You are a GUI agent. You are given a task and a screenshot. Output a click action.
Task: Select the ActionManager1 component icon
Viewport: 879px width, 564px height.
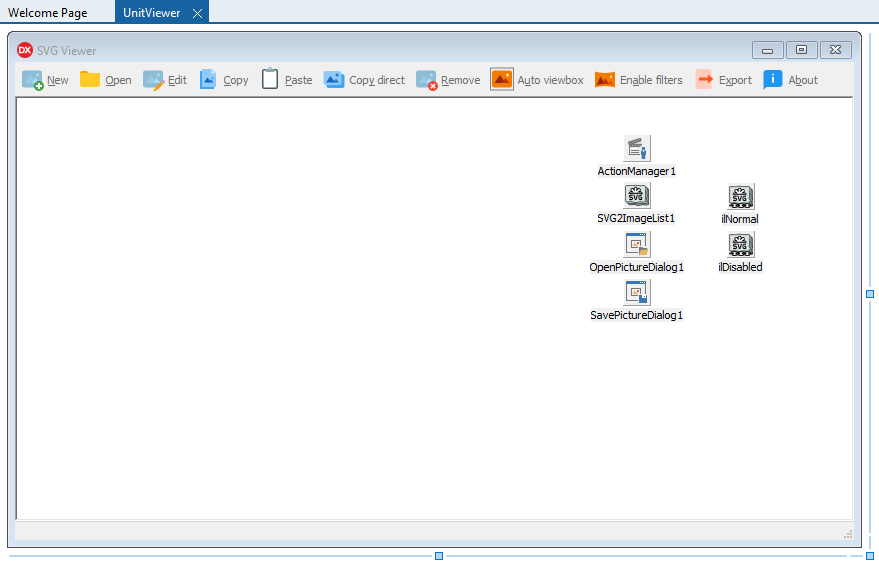pos(637,149)
